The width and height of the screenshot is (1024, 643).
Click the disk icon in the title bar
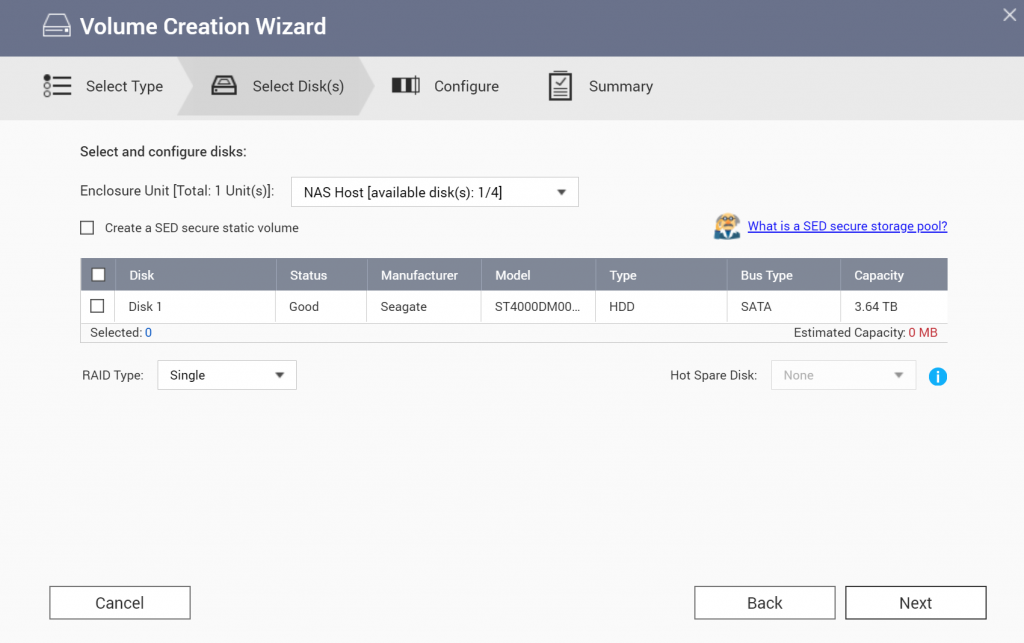[x=56, y=25]
